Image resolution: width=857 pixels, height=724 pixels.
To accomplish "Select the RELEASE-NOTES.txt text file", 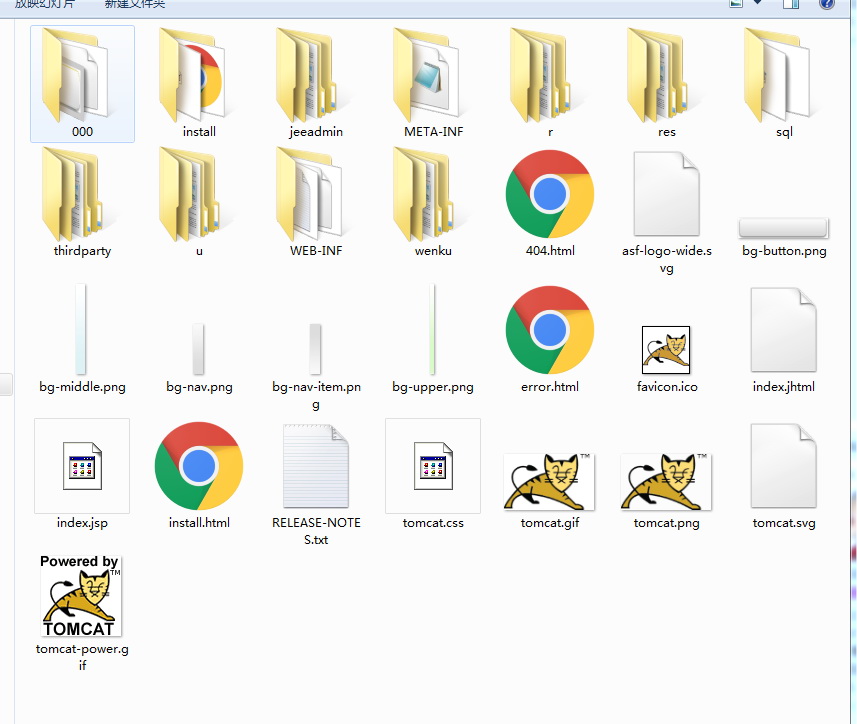I will [x=316, y=483].
